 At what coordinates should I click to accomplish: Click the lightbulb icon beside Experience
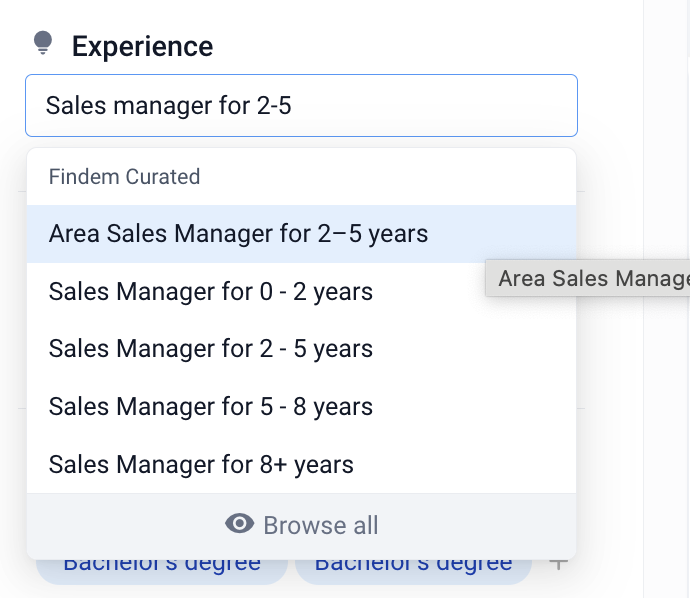tap(42, 44)
